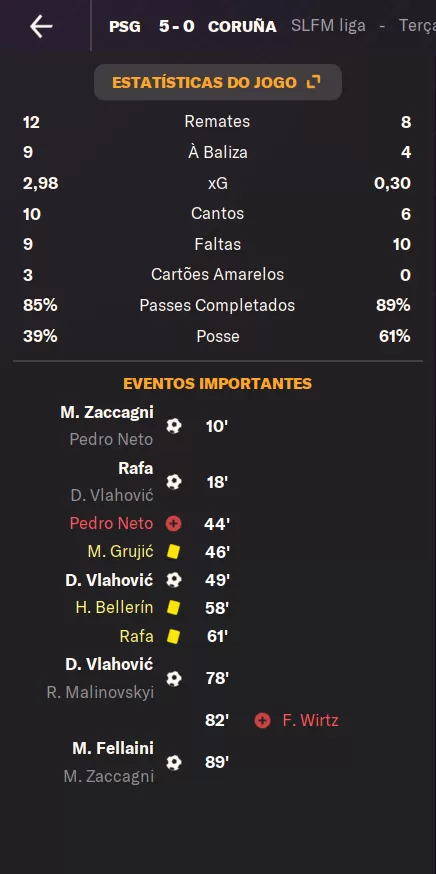This screenshot has height=874, width=436.
Task: Open Estatísticas do Jogo expanded view
Action: click(217, 82)
